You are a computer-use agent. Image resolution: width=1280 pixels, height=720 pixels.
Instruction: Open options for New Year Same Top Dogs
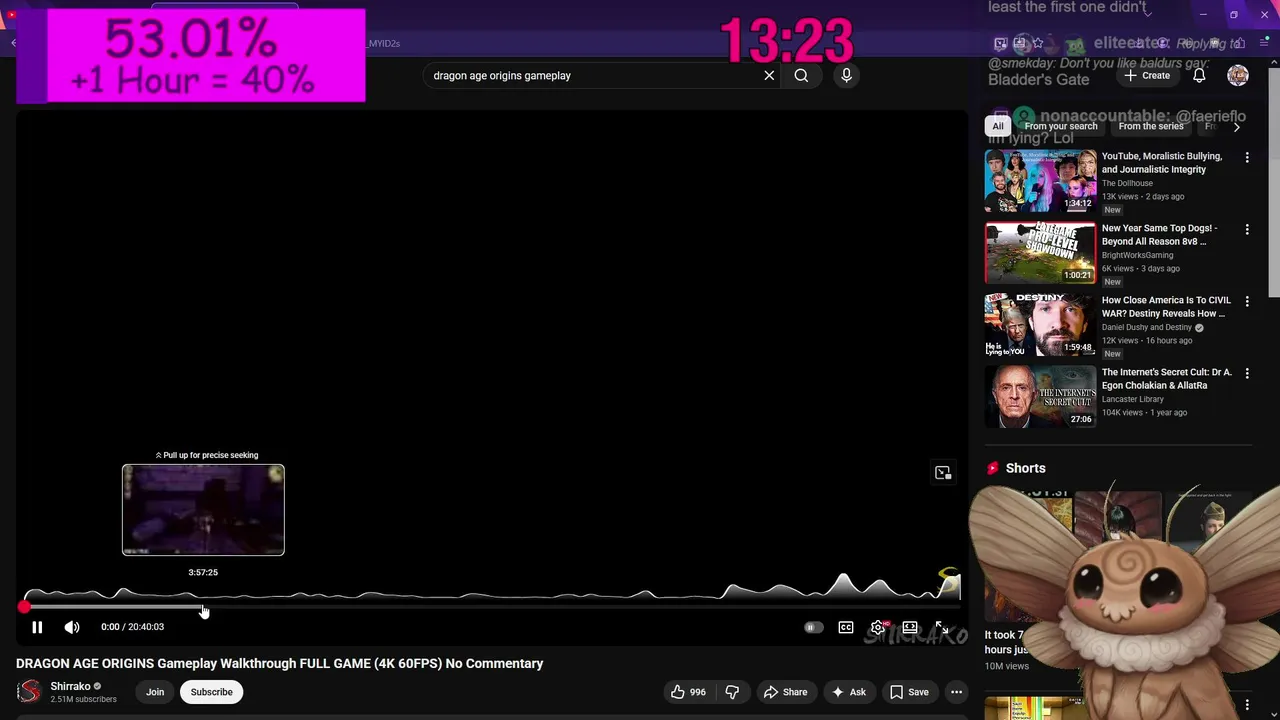pyautogui.click(x=1247, y=230)
